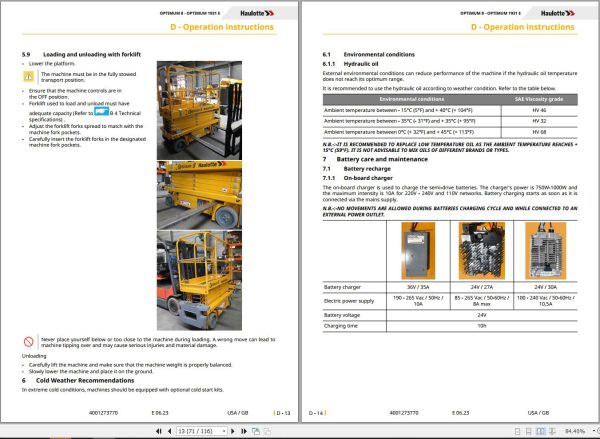Click 'Environmental conditions' table header

(412, 99)
